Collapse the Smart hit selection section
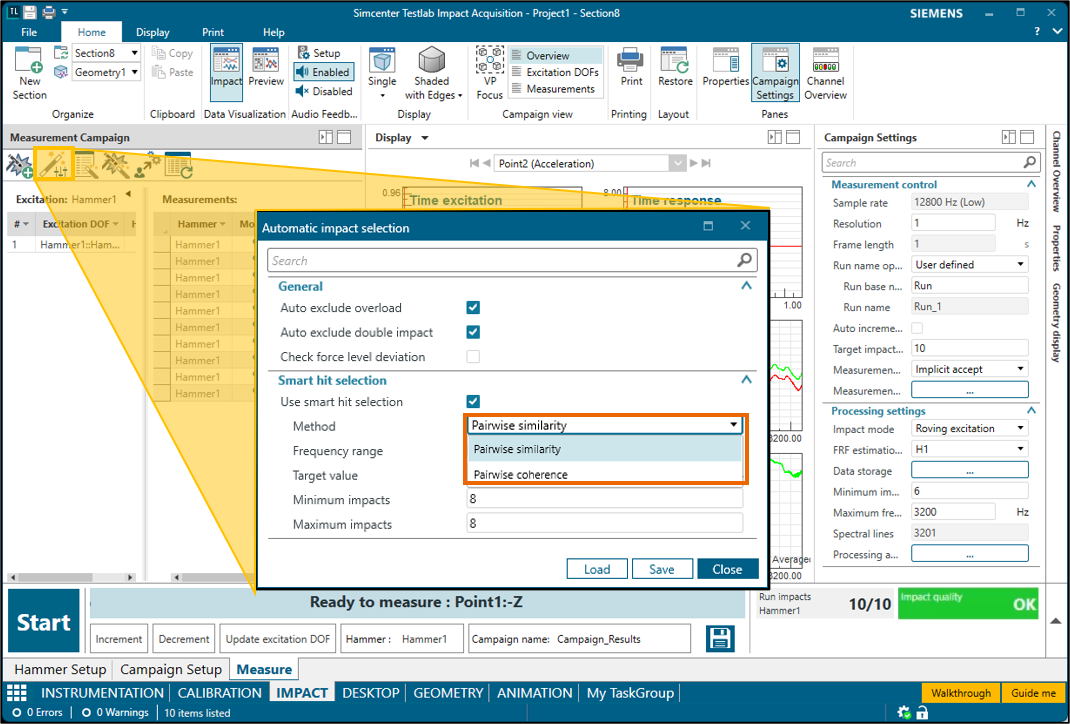Viewport: 1070px width, 724px height. [x=745, y=380]
